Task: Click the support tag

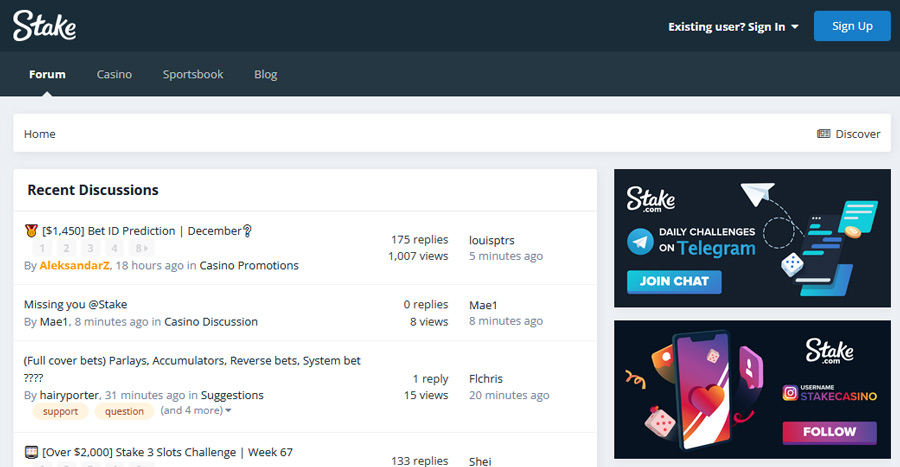Action: pos(60,411)
